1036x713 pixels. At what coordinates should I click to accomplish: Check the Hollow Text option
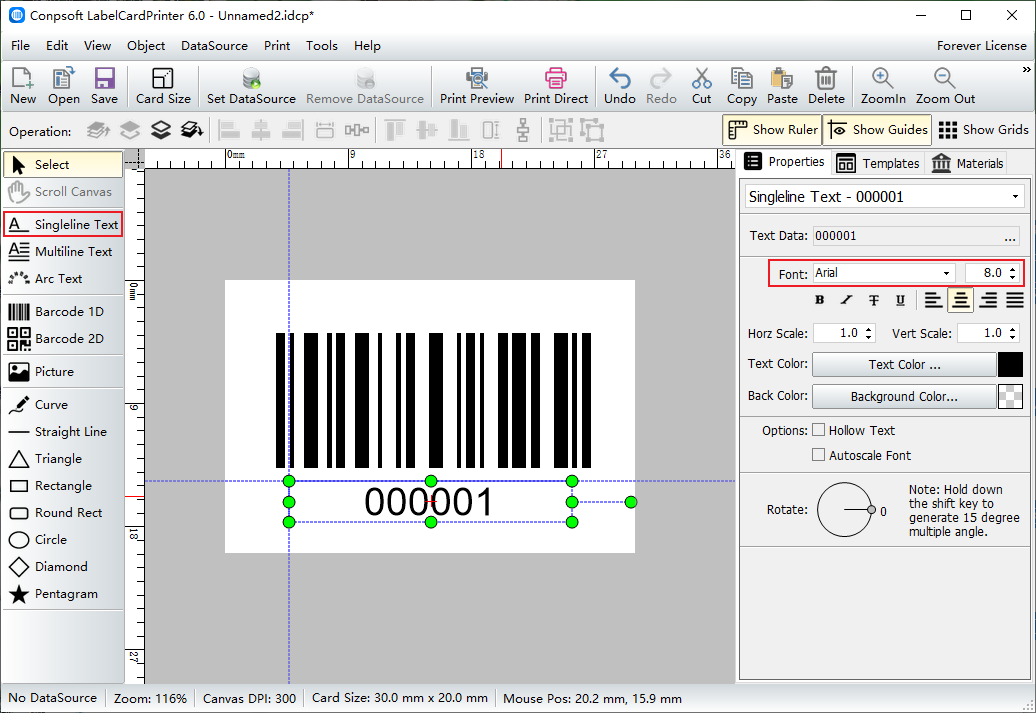click(818, 430)
